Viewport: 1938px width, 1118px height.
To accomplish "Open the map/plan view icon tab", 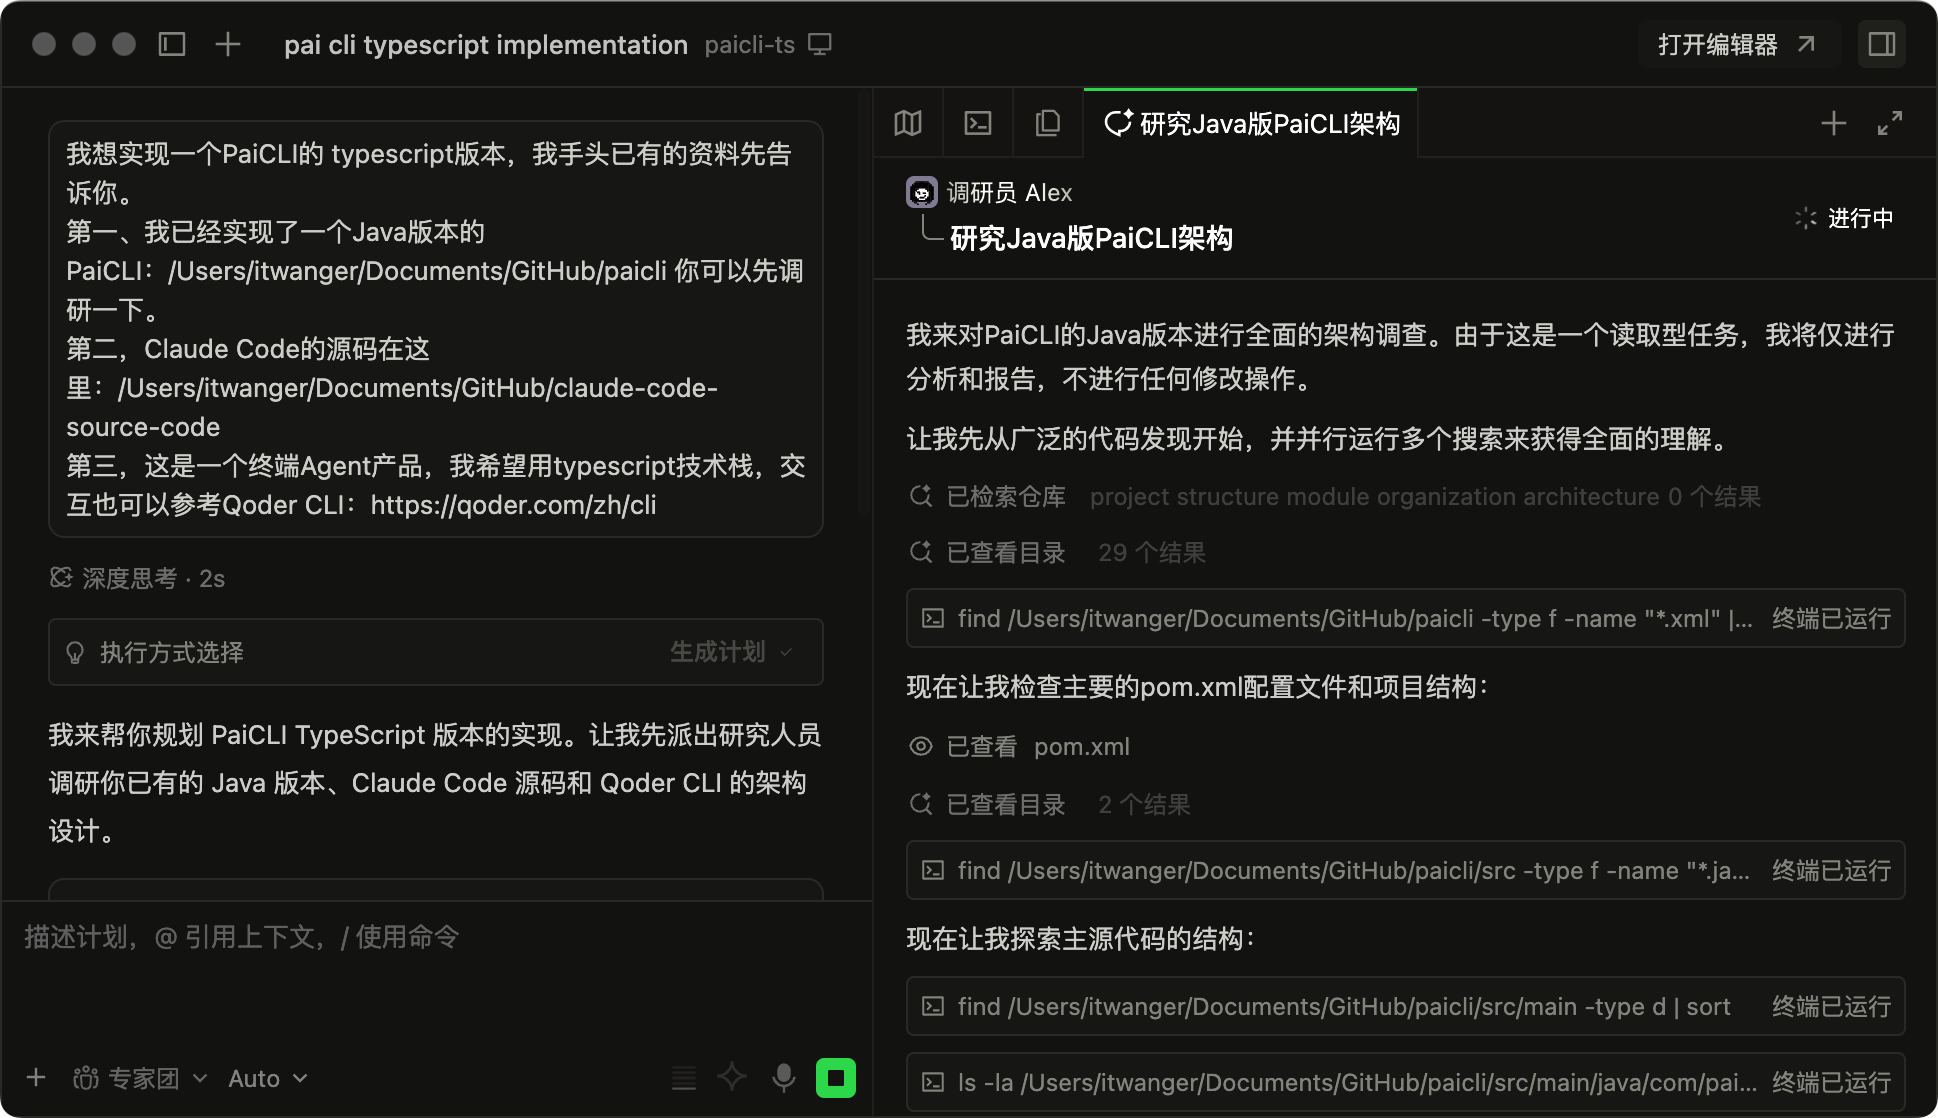I will (x=908, y=123).
